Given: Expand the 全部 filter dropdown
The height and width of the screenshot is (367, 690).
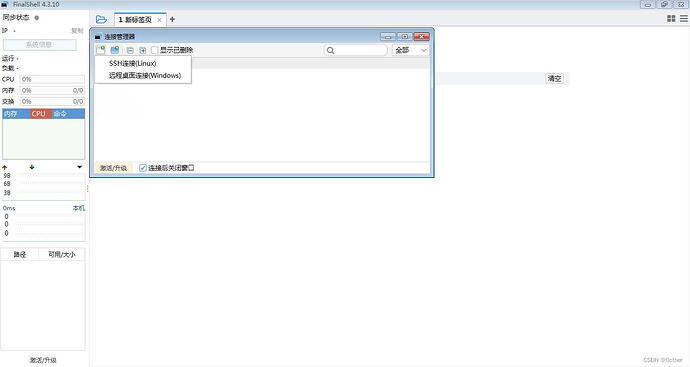Looking at the screenshot, I should [x=411, y=50].
